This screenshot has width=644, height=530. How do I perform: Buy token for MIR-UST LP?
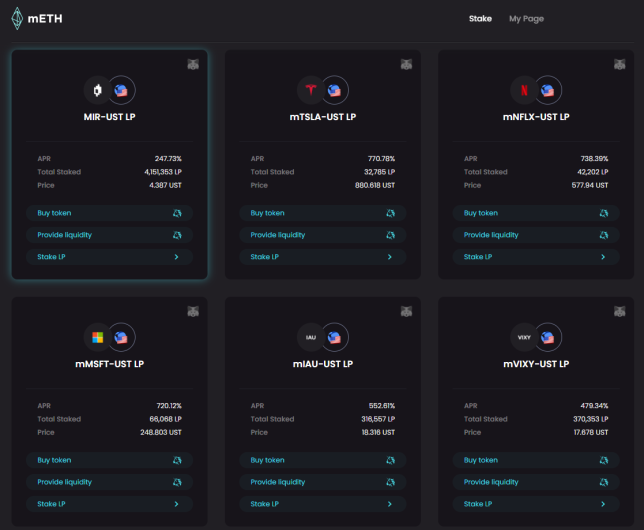click(x=109, y=213)
